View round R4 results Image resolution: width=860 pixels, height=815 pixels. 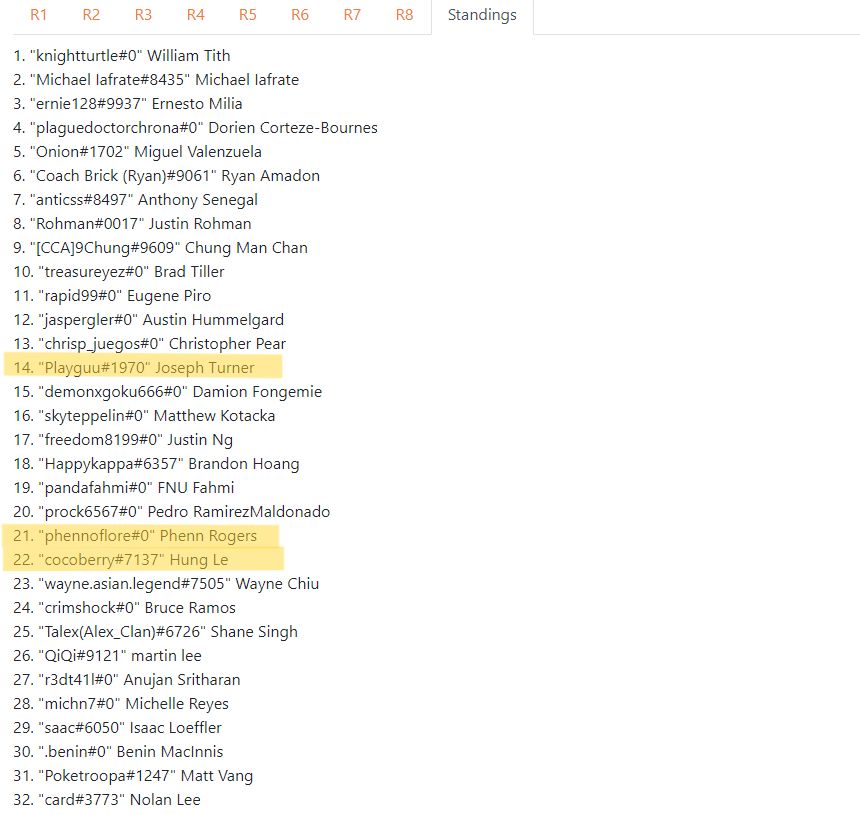195,15
